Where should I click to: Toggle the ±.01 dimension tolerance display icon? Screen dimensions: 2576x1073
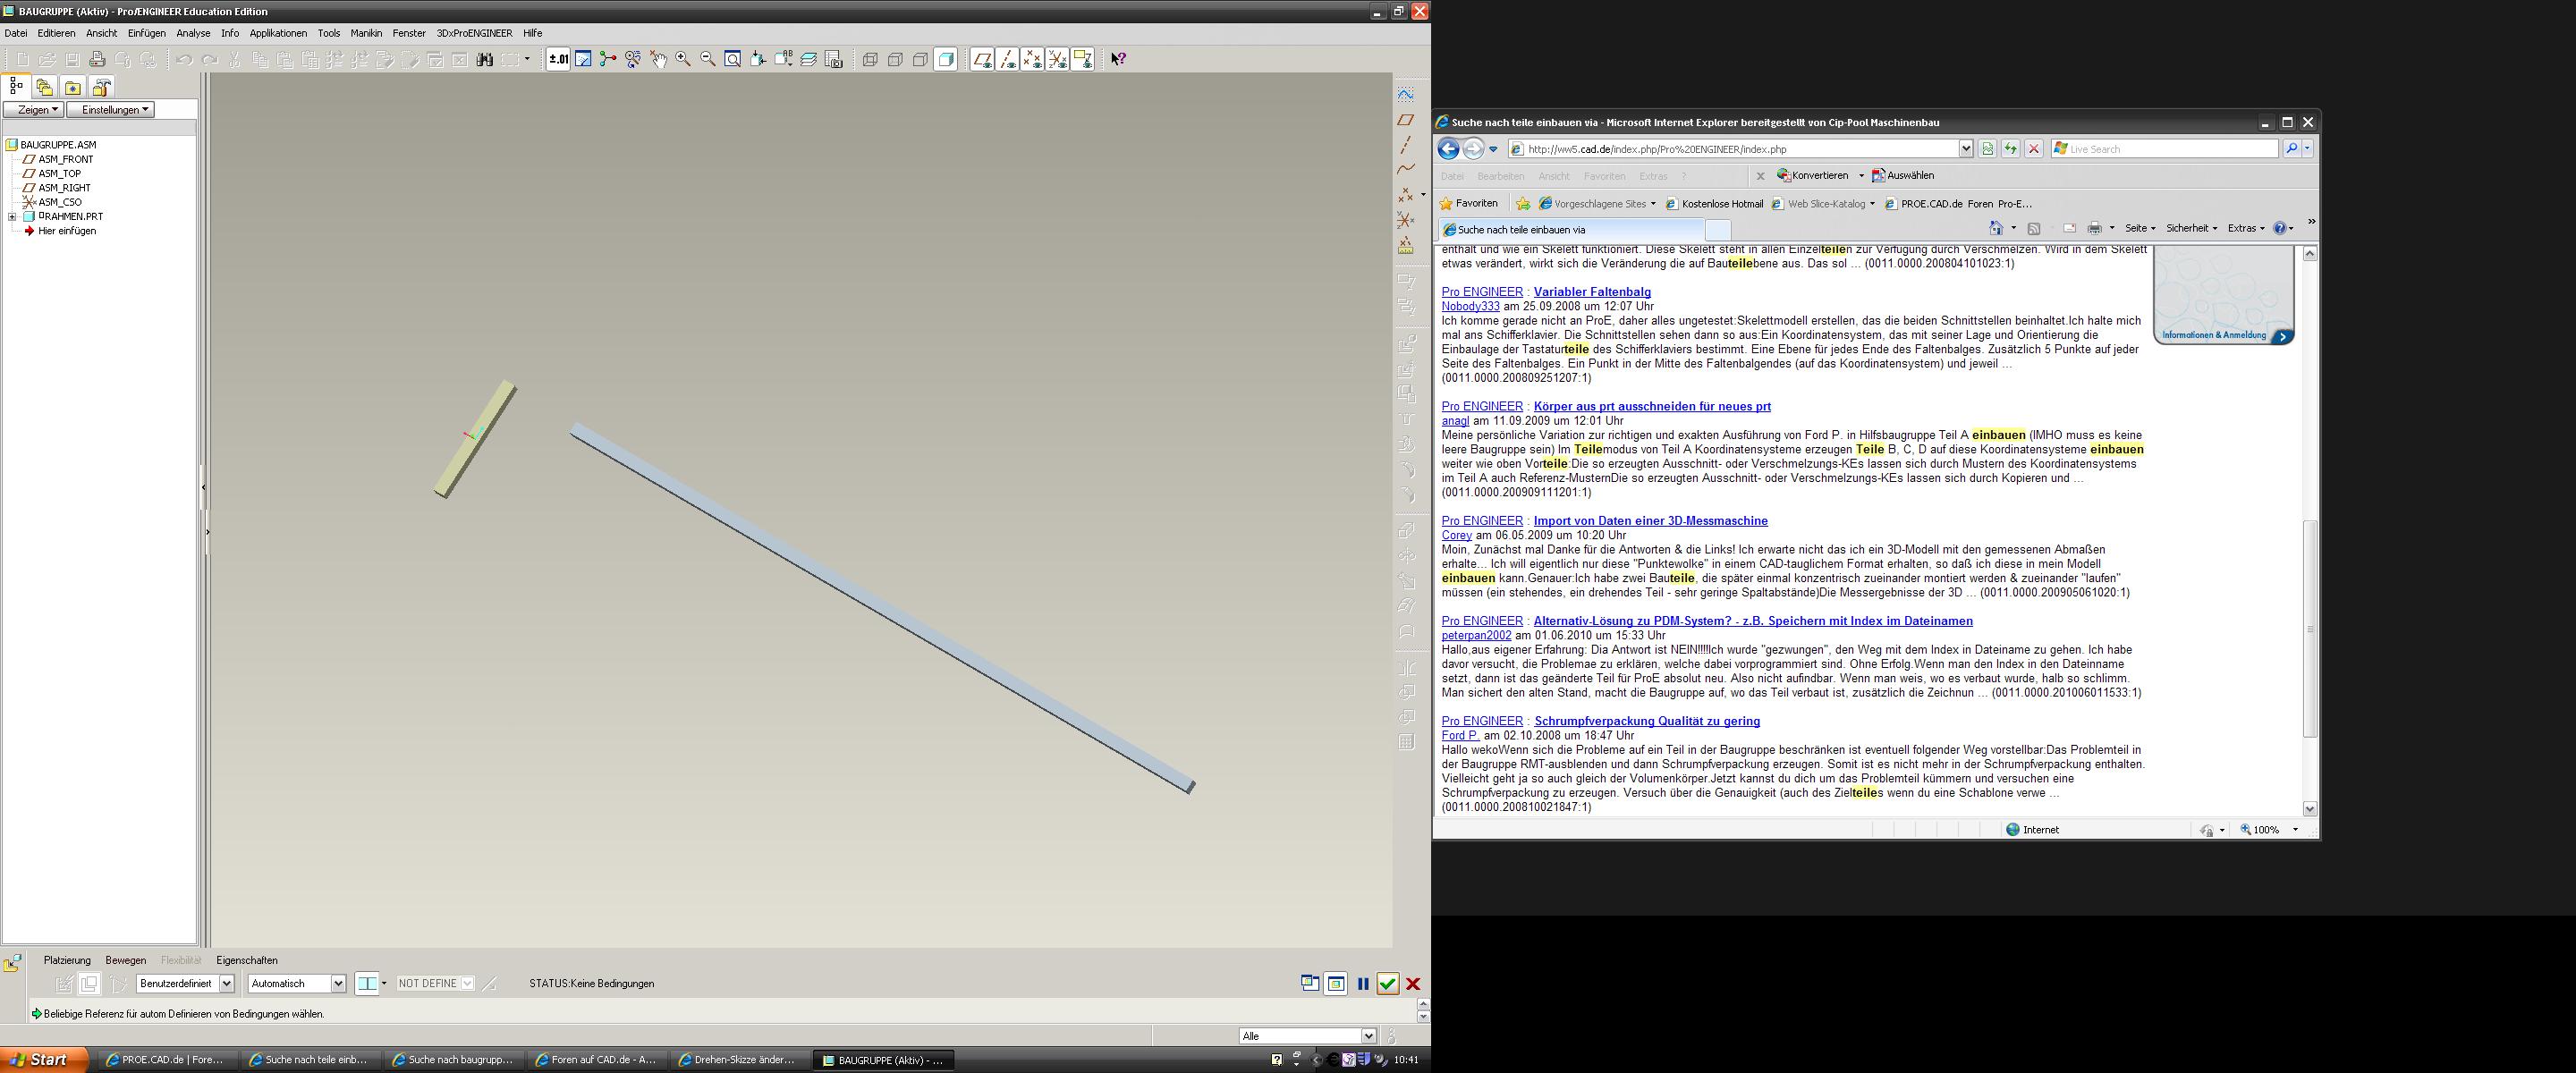pyautogui.click(x=558, y=59)
